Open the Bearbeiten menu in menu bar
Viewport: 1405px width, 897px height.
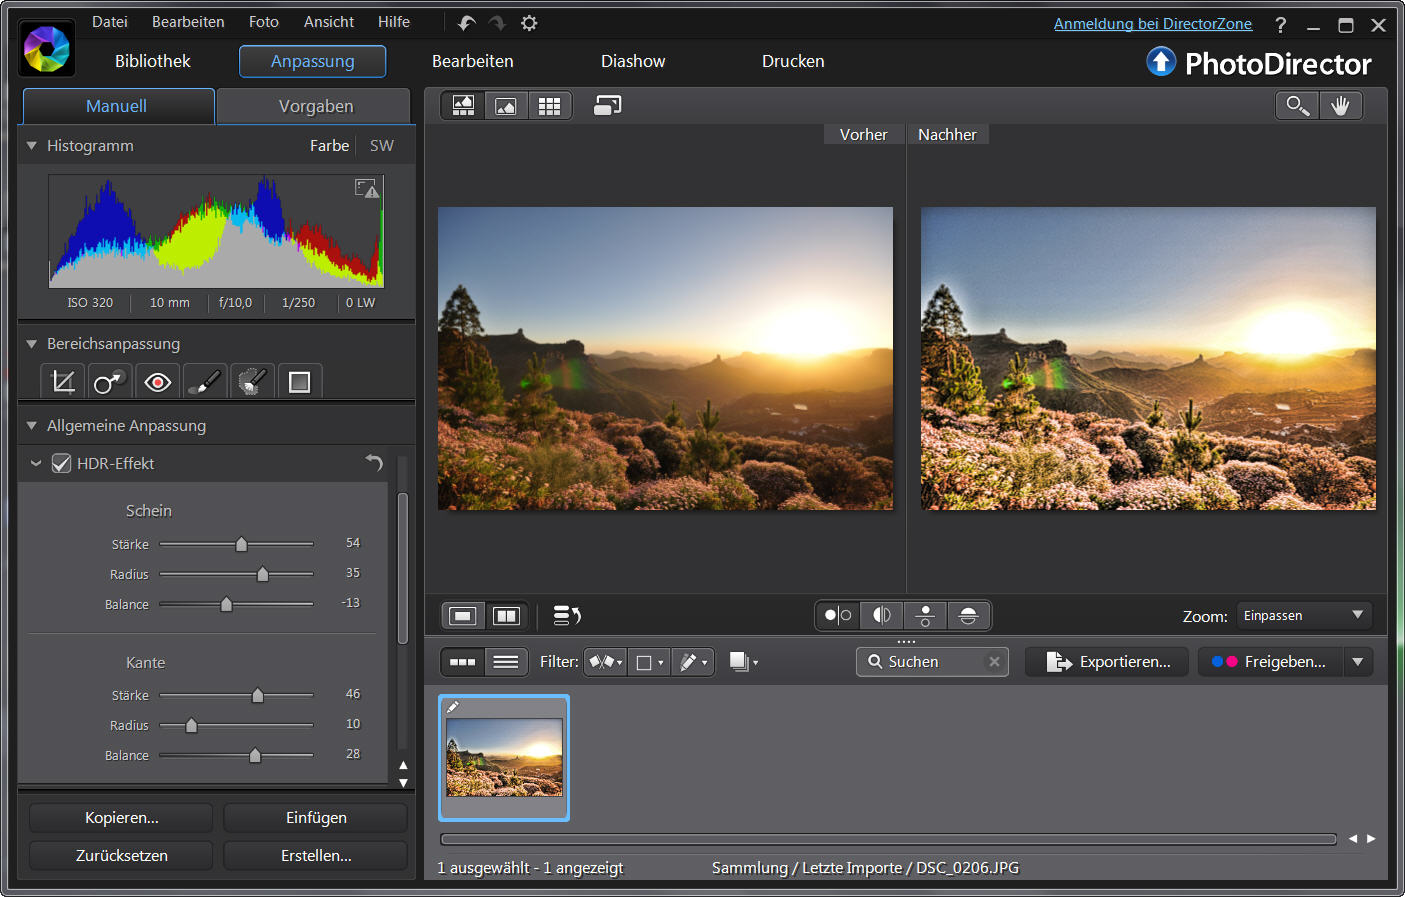188,22
